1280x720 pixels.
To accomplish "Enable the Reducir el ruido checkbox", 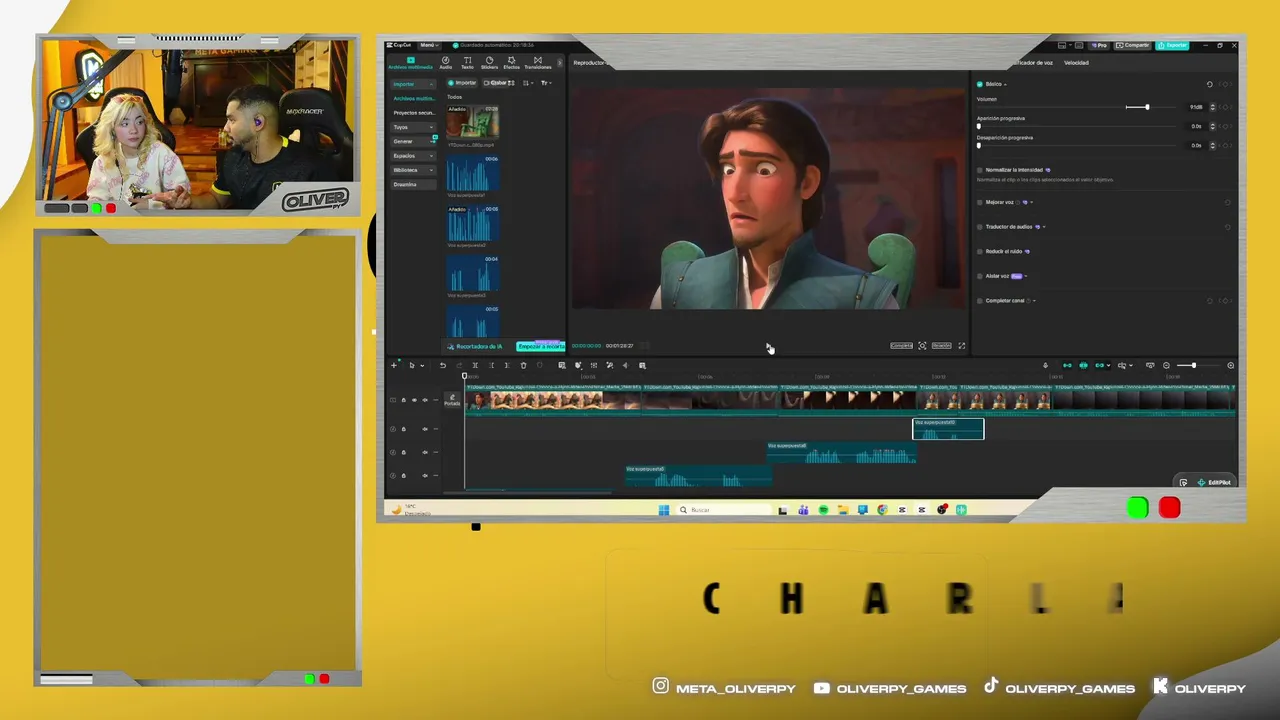I will click(x=979, y=251).
